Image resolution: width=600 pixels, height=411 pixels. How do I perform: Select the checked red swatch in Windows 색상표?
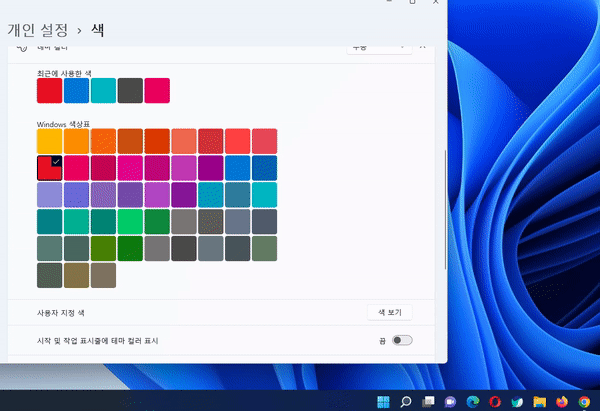tap(49, 168)
